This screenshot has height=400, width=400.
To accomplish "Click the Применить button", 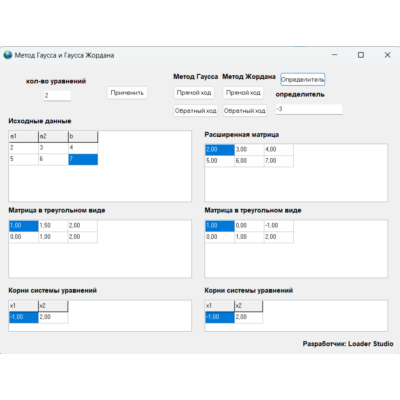I will tap(127, 93).
